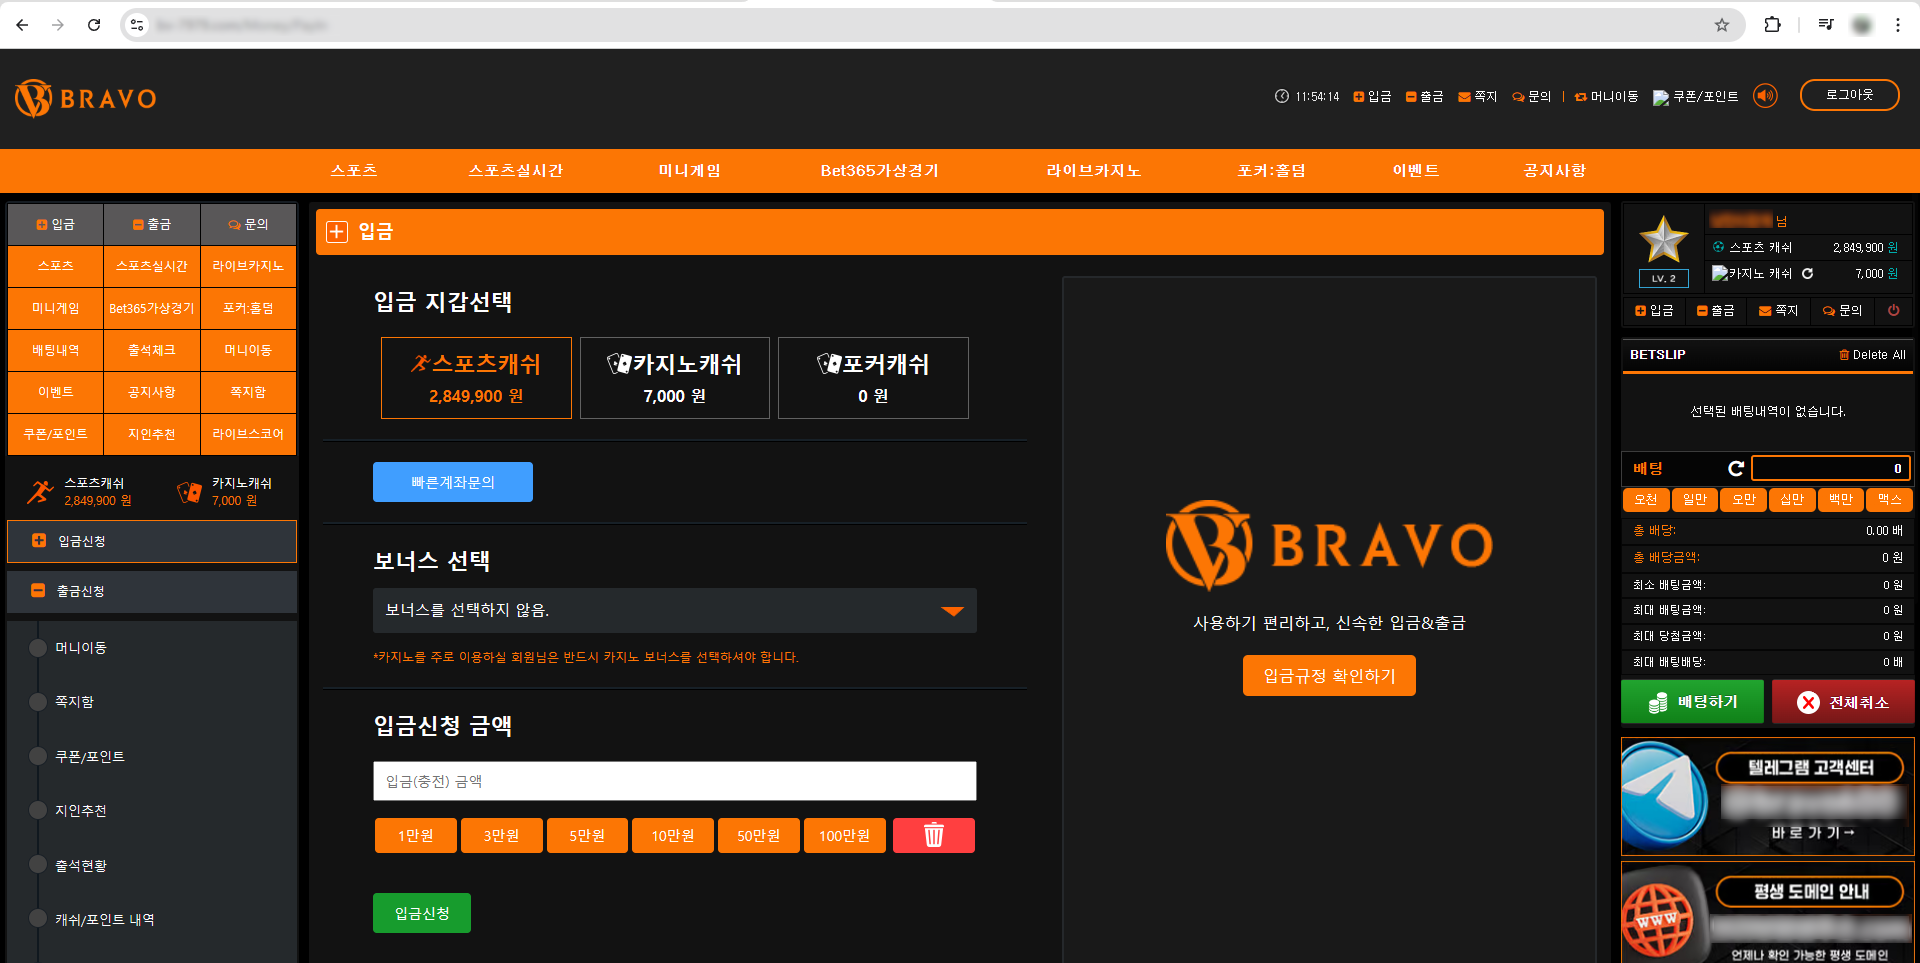The width and height of the screenshot is (1920, 963).
Task: Add 3만원 to the deposit amount
Action: click(502, 835)
